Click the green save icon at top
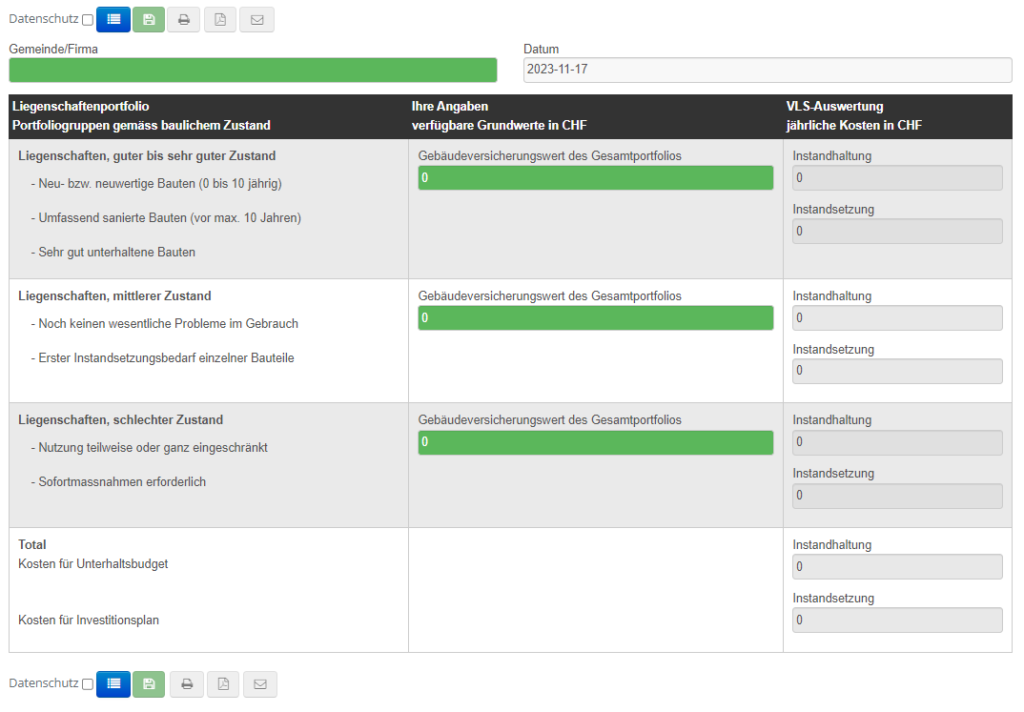This screenshot has height=712, width=1024. click(x=148, y=20)
